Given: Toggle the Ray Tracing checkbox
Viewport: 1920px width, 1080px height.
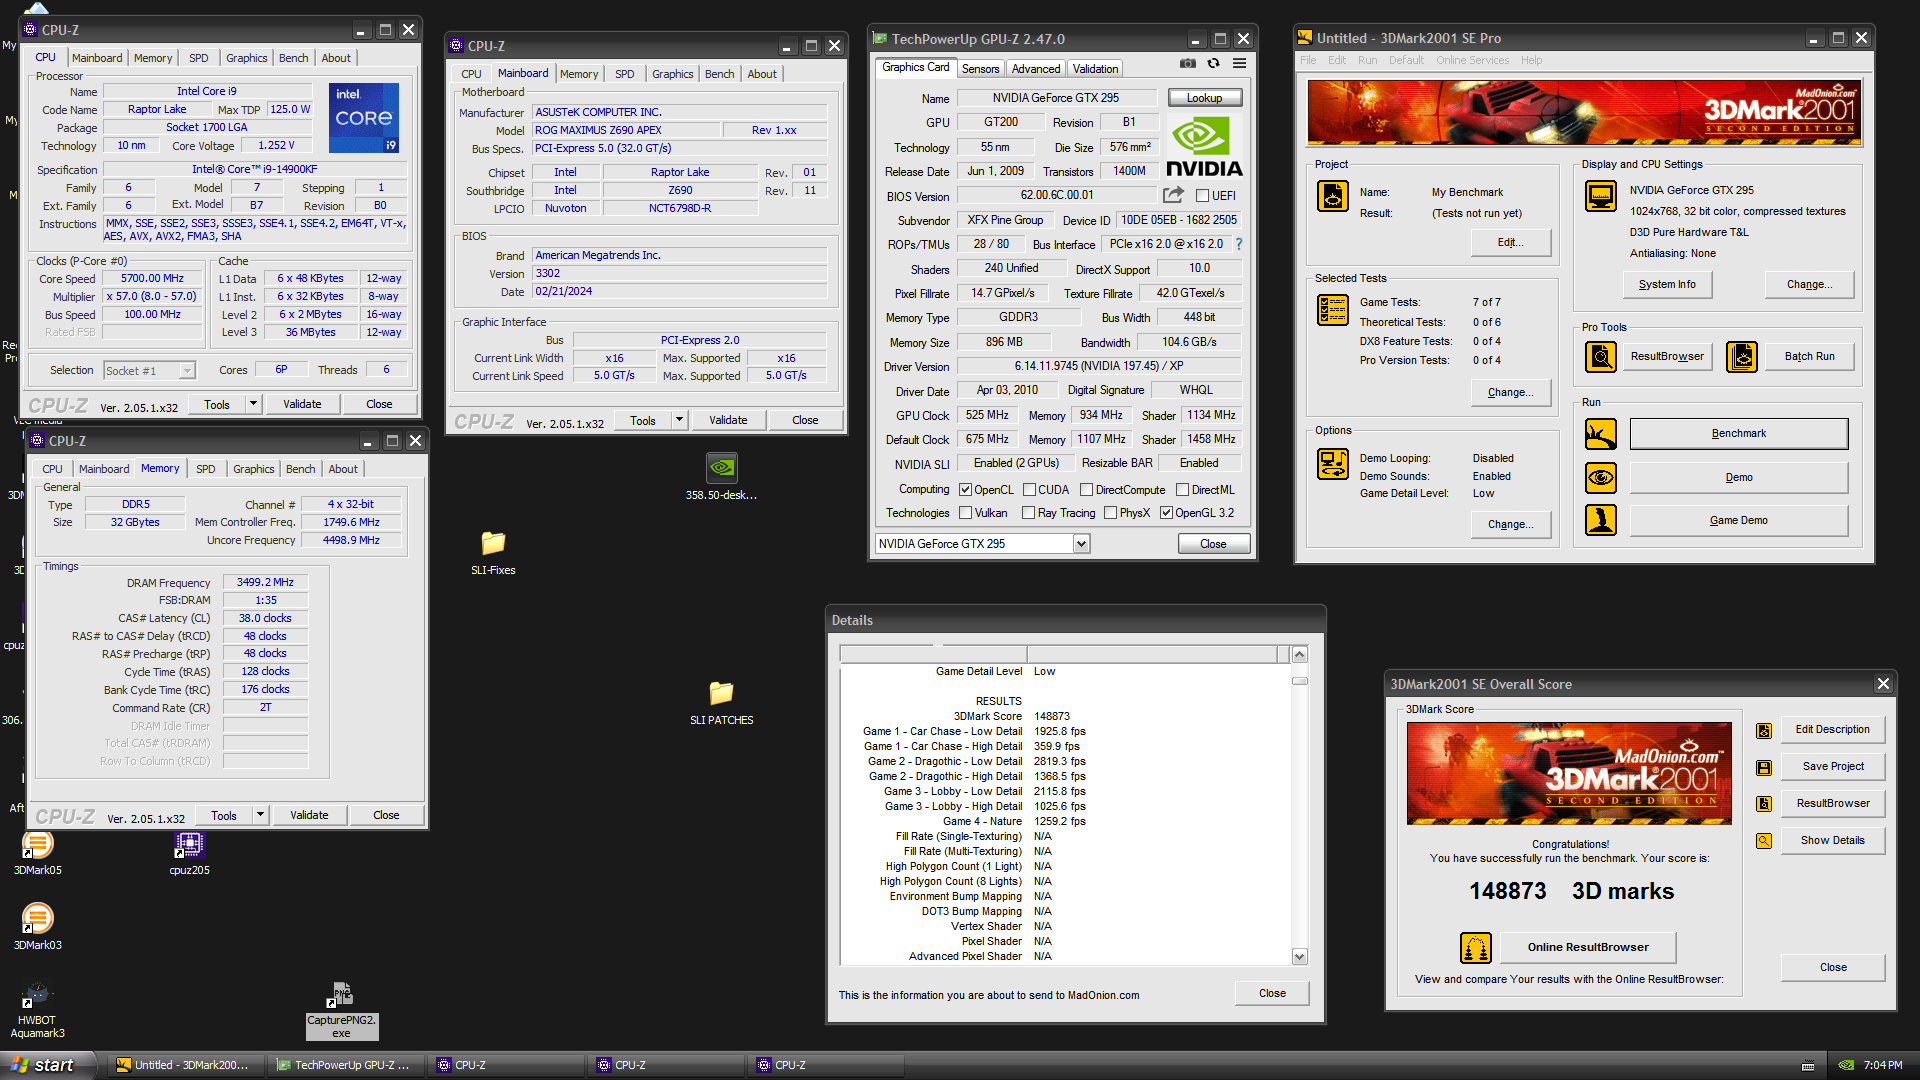Looking at the screenshot, I should (1028, 513).
